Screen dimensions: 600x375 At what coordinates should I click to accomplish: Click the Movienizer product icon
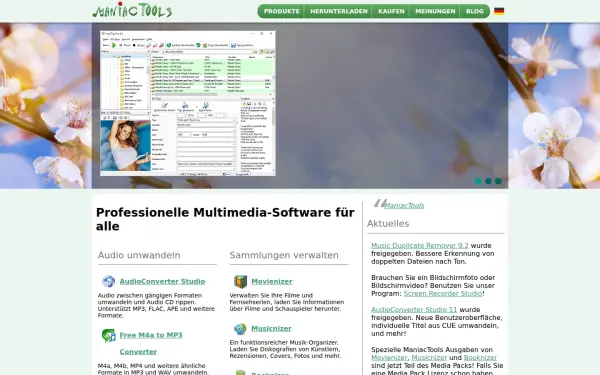click(240, 281)
